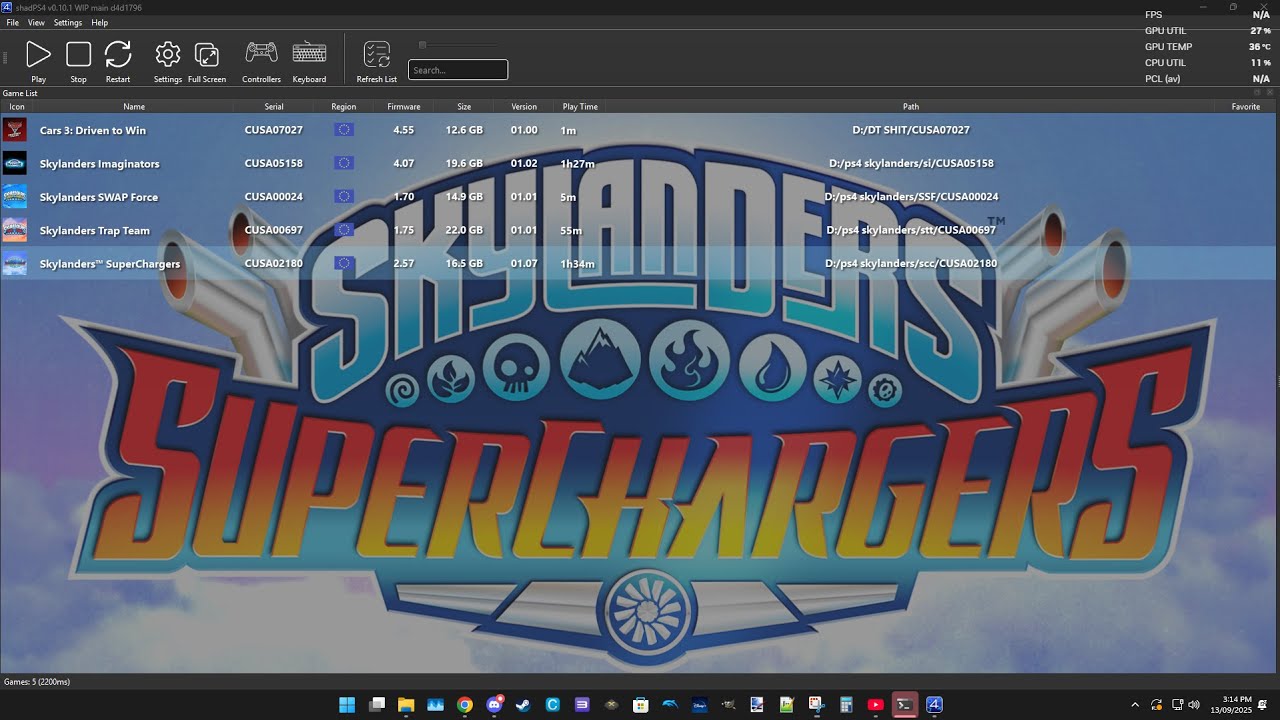Click the Restart toolbar icon
1280x720 pixels.
[118, 54]
